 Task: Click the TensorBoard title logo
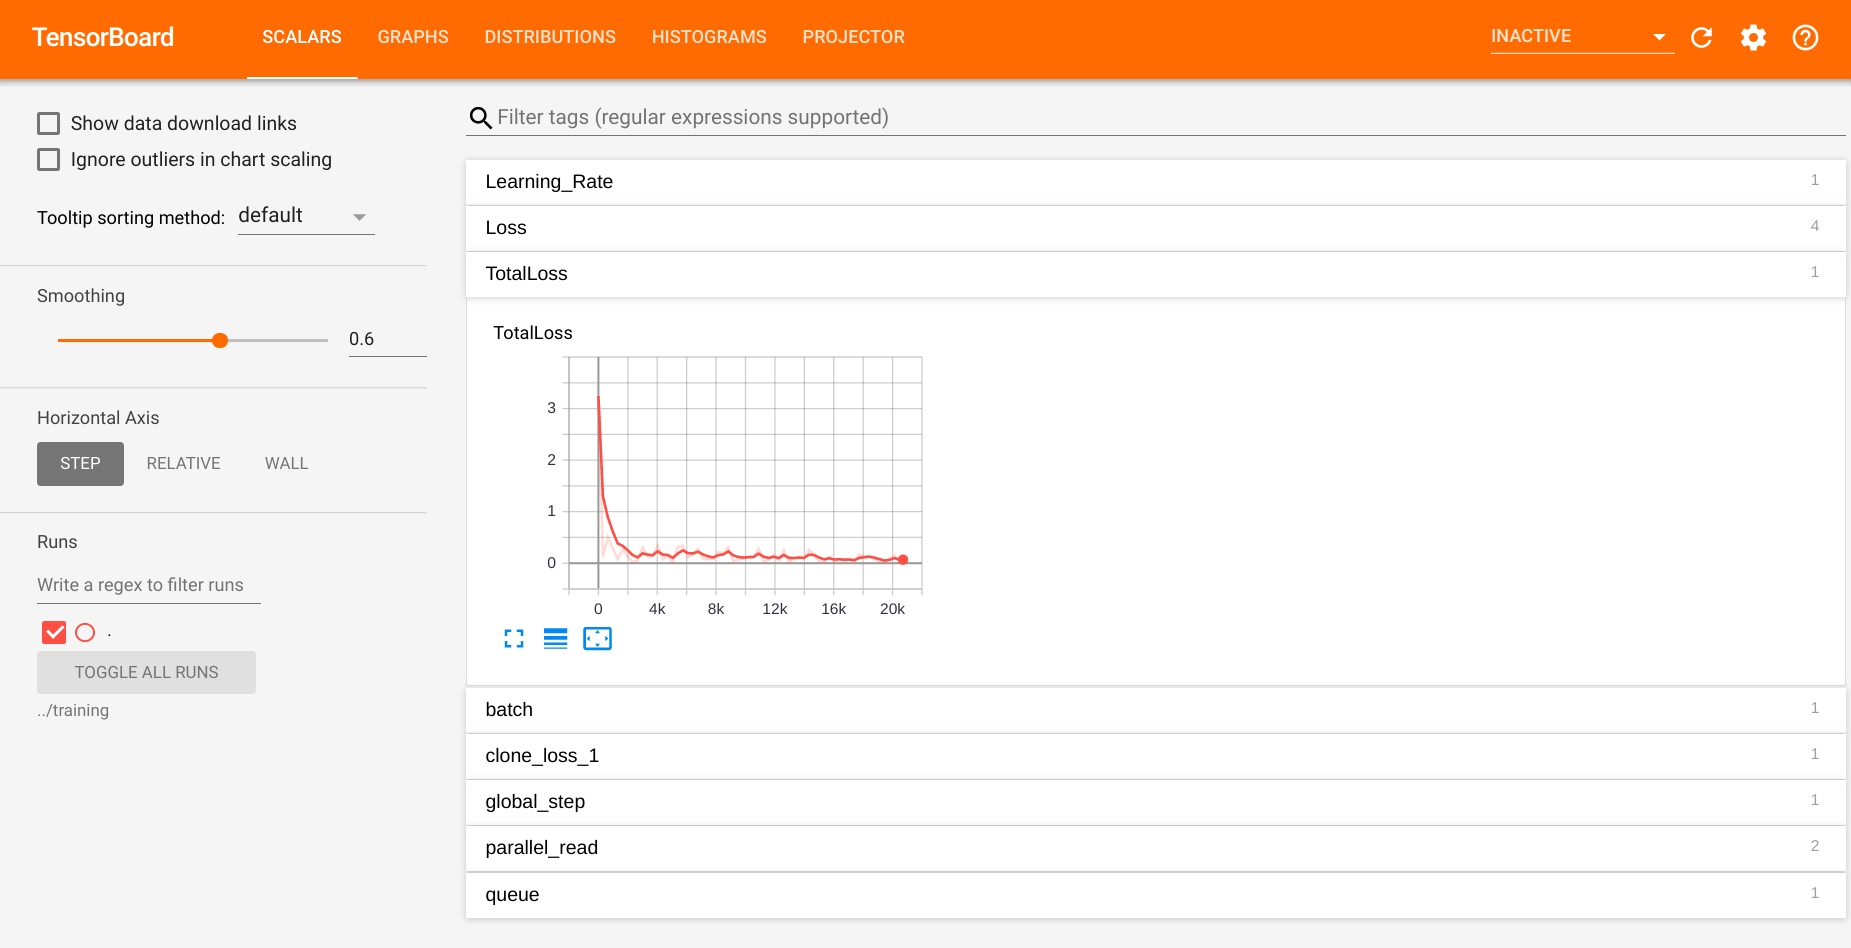[103, 38]
